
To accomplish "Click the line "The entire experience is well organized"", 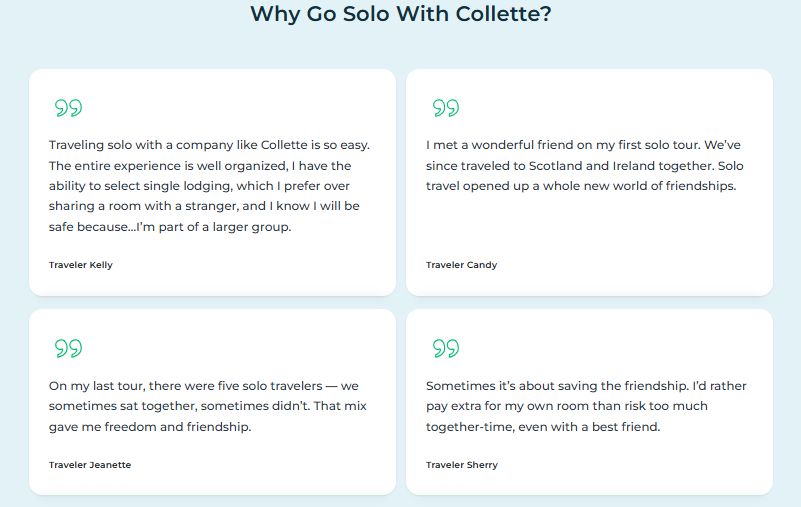I will (200, 166).
